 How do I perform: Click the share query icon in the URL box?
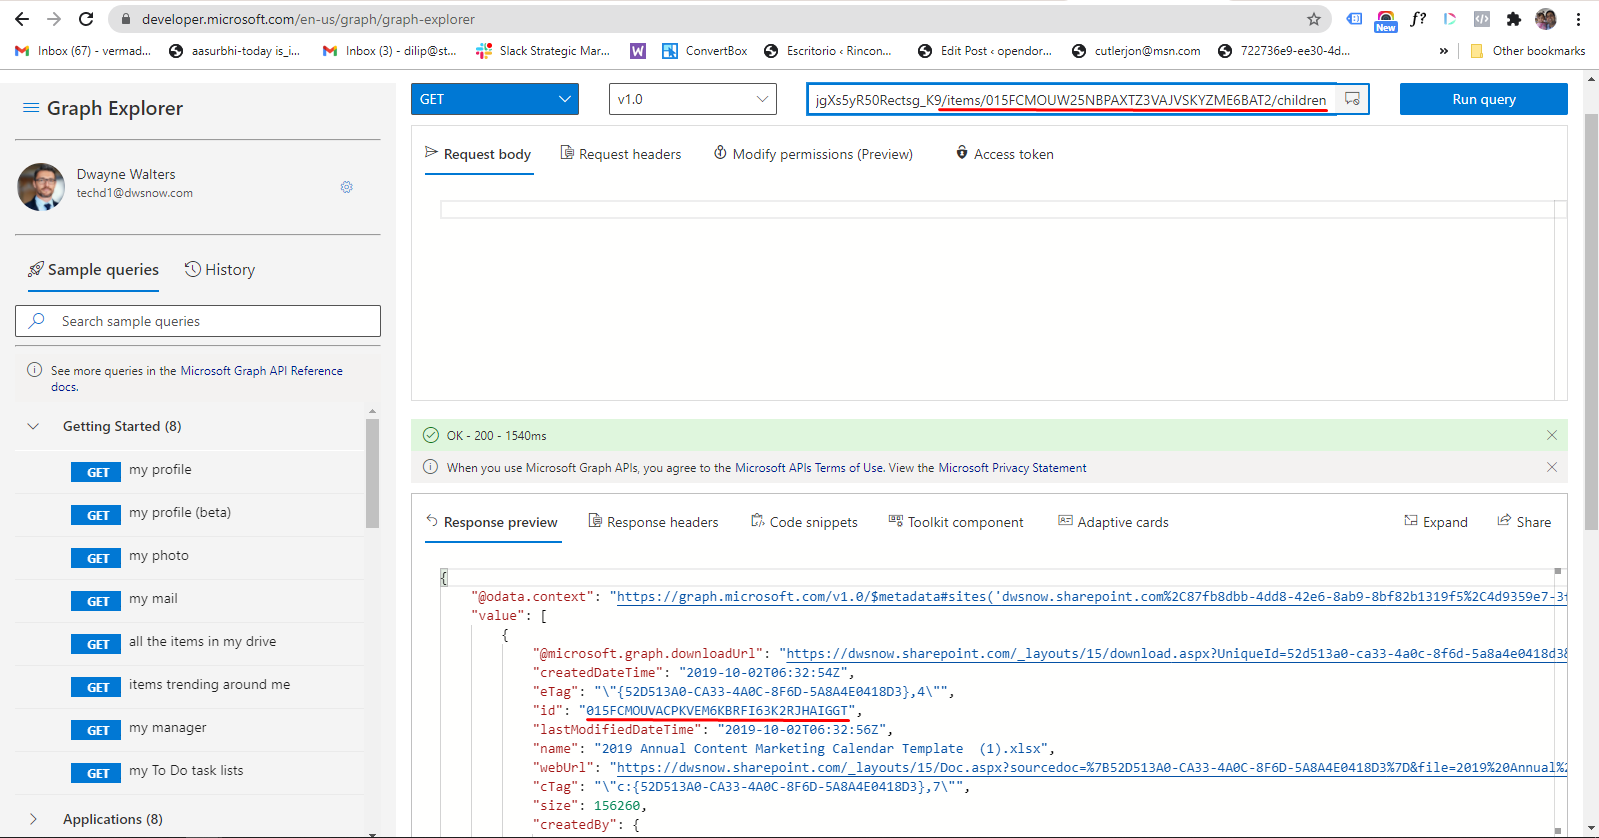[x=1352, y=99]
